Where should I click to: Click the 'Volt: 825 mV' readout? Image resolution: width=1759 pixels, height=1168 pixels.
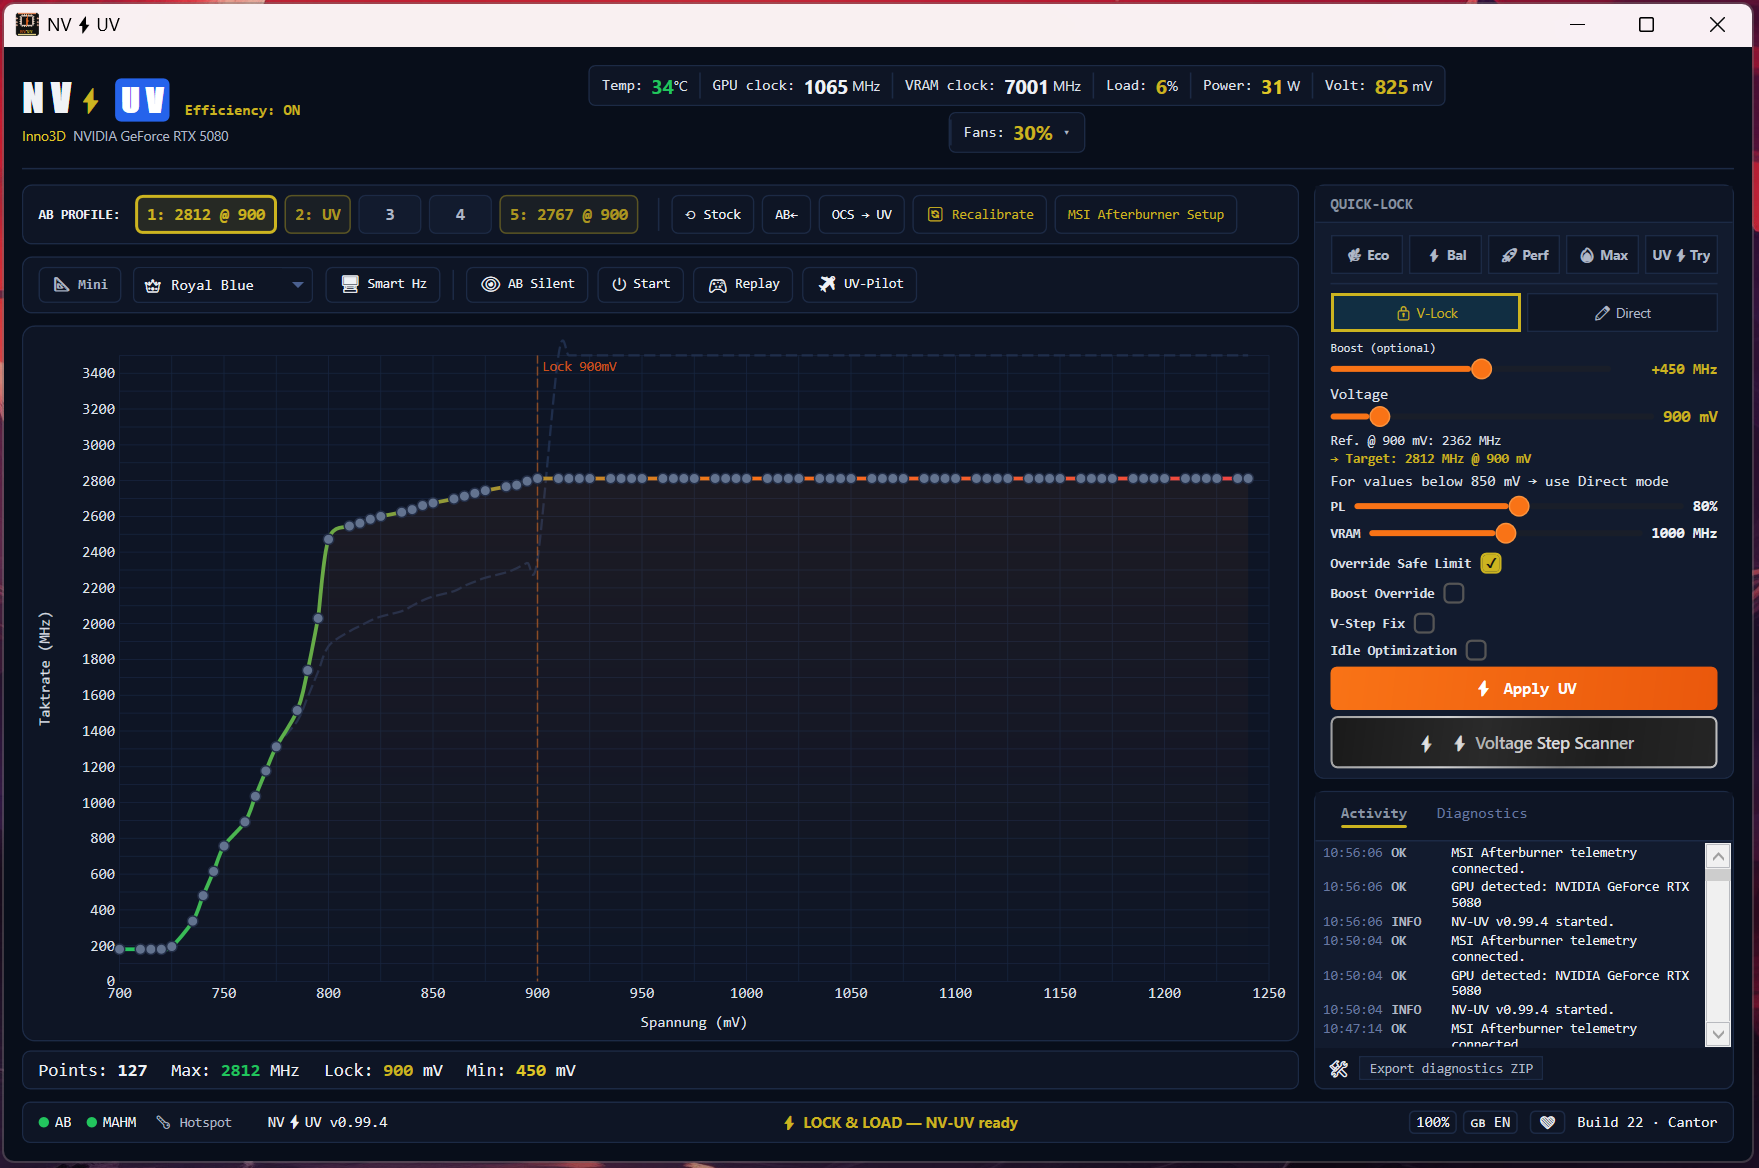click(1378, 87)
